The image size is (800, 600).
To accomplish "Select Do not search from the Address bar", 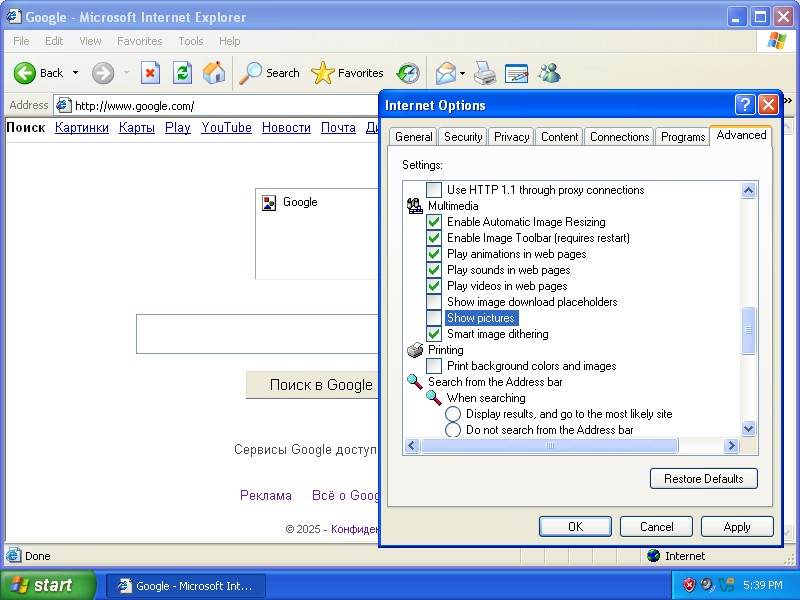I will [453, 430].
